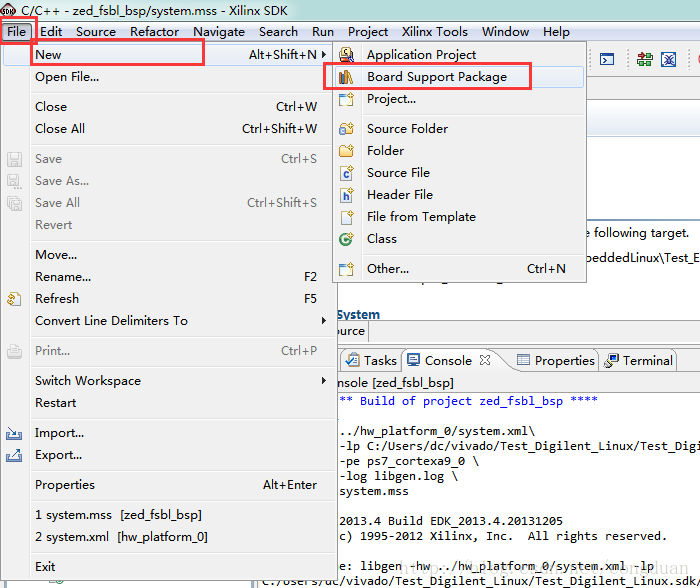Viewport: 700px width, 588px height.
Task: Click the Other... wizard icon
Action: coord(346,269)
